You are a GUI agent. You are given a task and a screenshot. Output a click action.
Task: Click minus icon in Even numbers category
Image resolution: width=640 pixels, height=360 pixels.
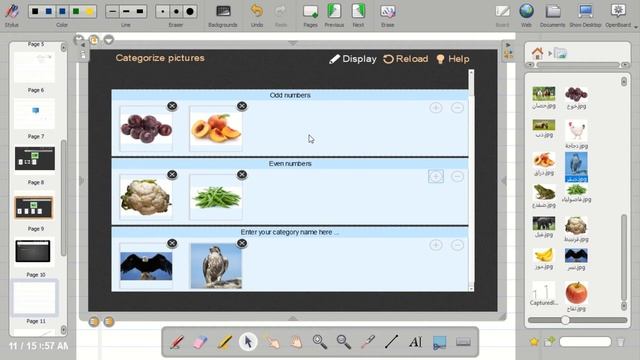pos(458,176)
